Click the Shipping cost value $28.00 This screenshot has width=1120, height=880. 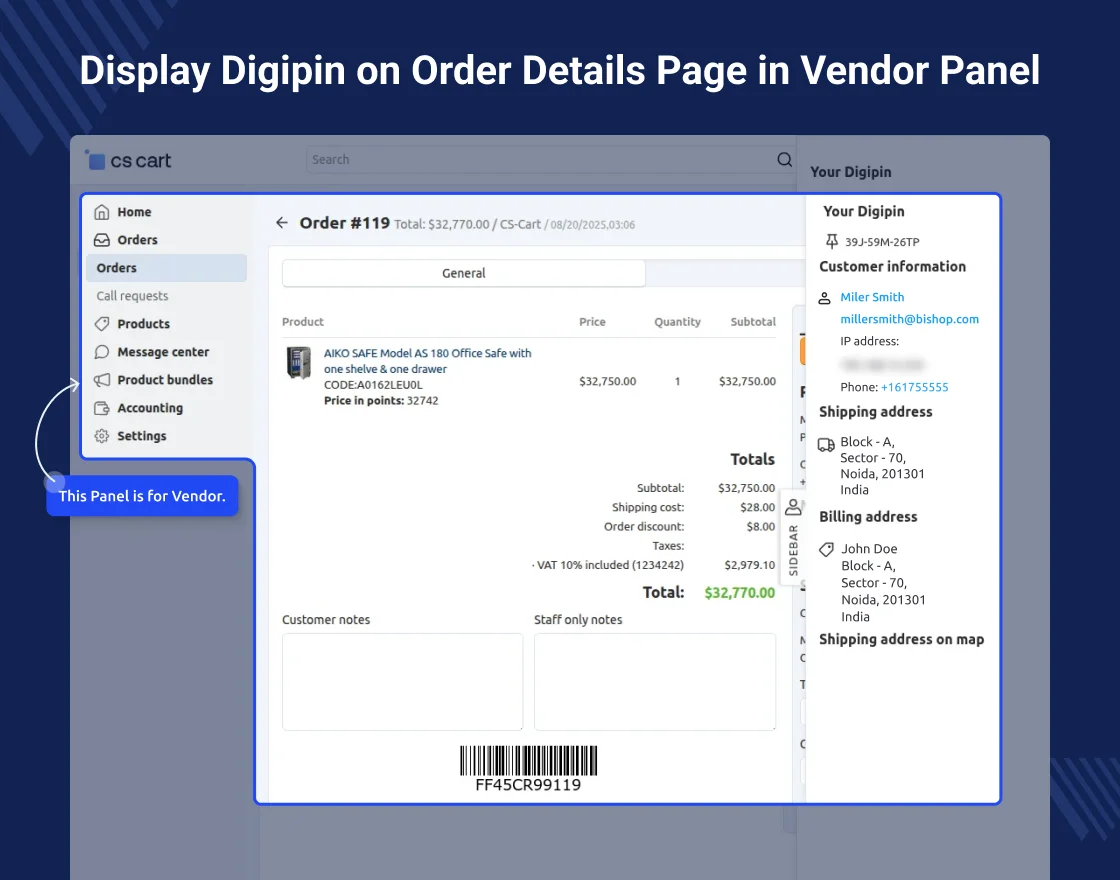(x=757, y=507)
